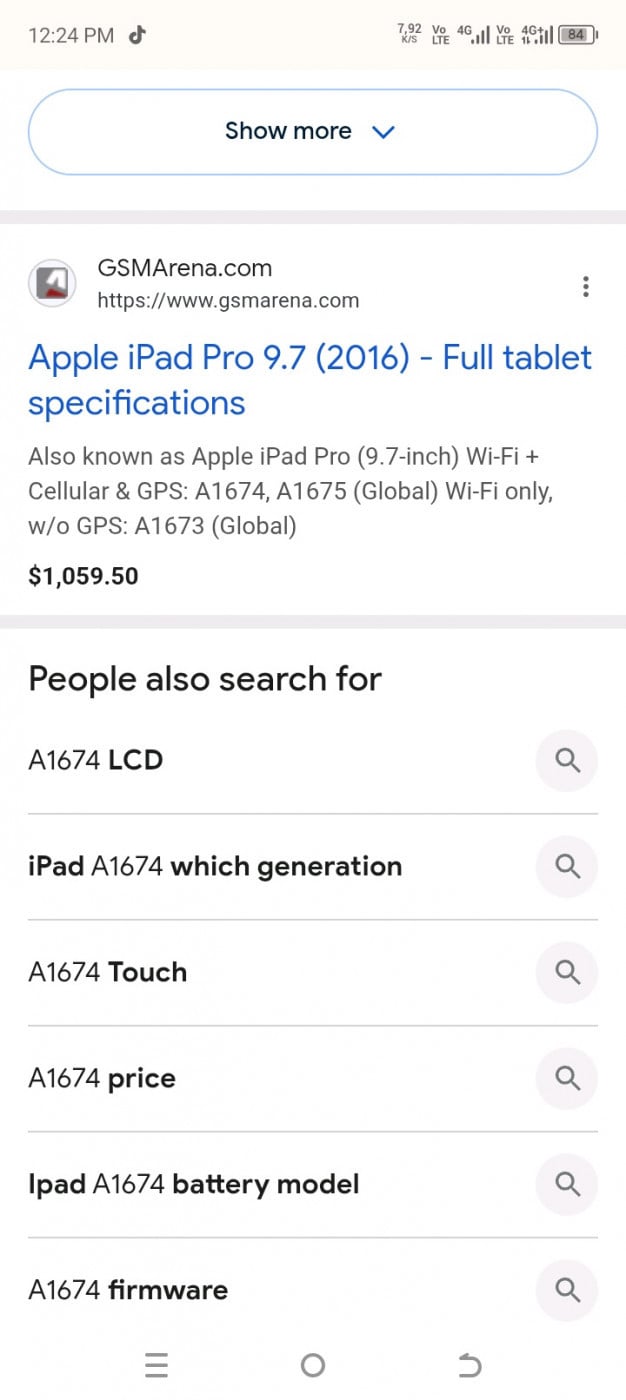This screenshot has height=1400, width=626.
Task: Pick the A1674 firmware suggestion text
Action: tap(128, 1291)
